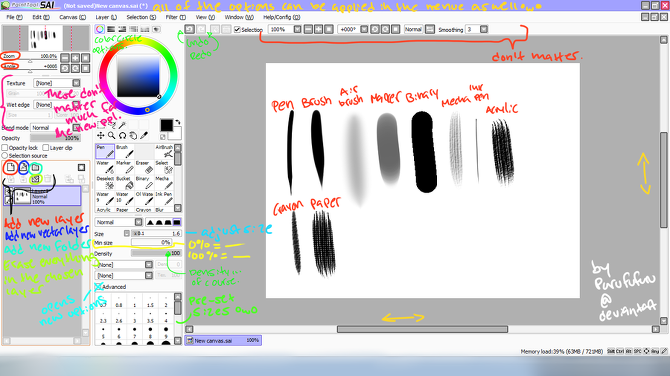Enable the Layer clip checkbox
The image size is (670, 376).
46,147
